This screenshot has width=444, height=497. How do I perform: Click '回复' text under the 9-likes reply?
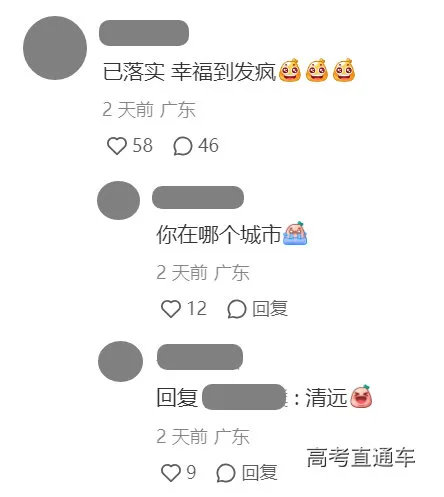pyautogui.click(x=260, y=473)
